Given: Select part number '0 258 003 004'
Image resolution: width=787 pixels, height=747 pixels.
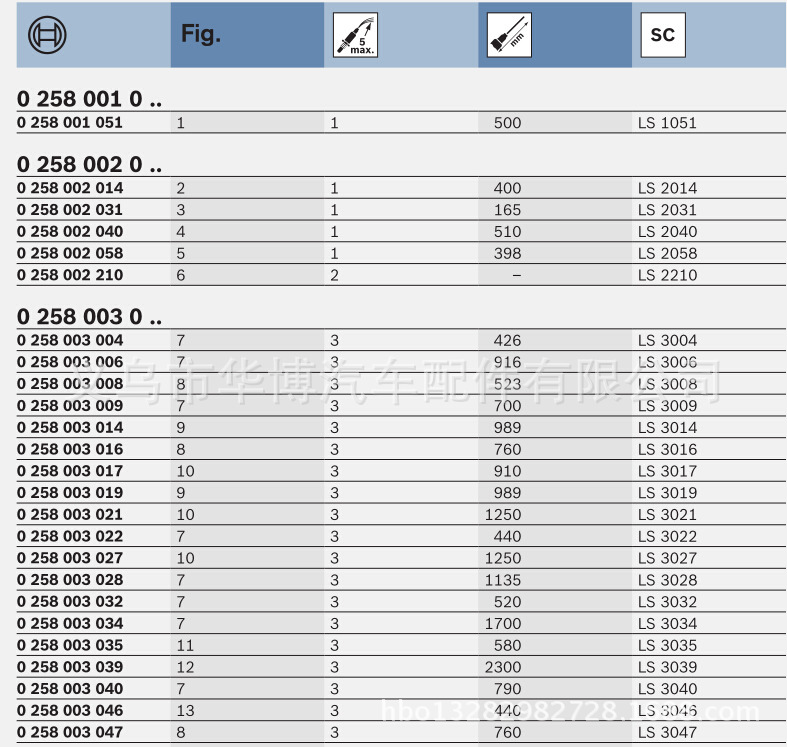Looking at the screenshot, I should tap(70, 340).
